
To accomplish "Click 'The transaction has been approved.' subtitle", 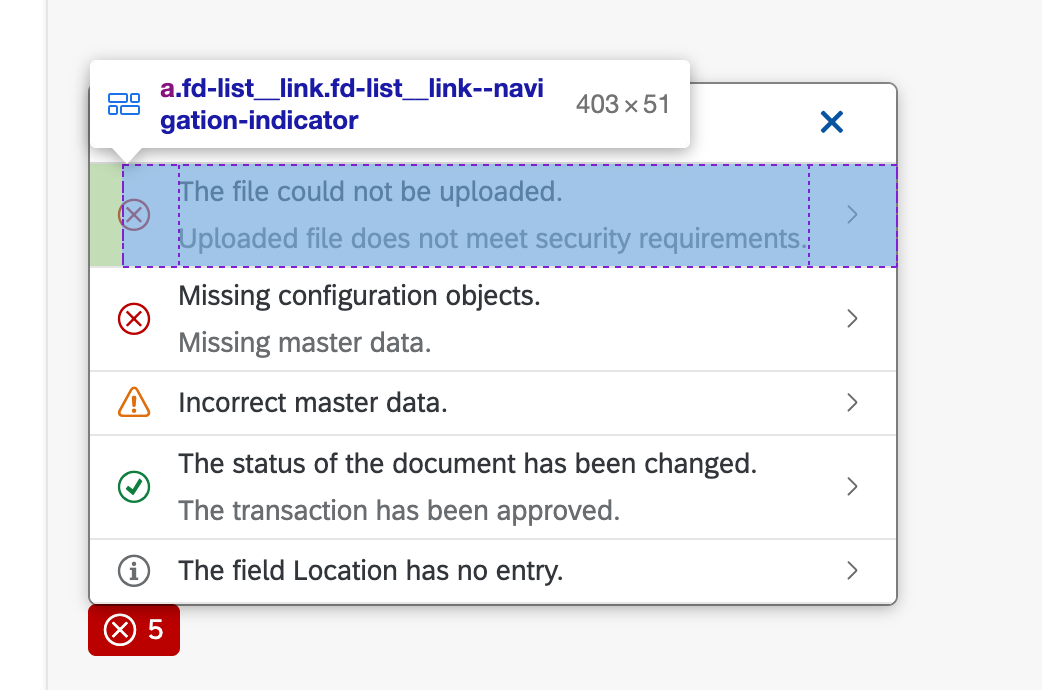I will [x=399, y=511].
